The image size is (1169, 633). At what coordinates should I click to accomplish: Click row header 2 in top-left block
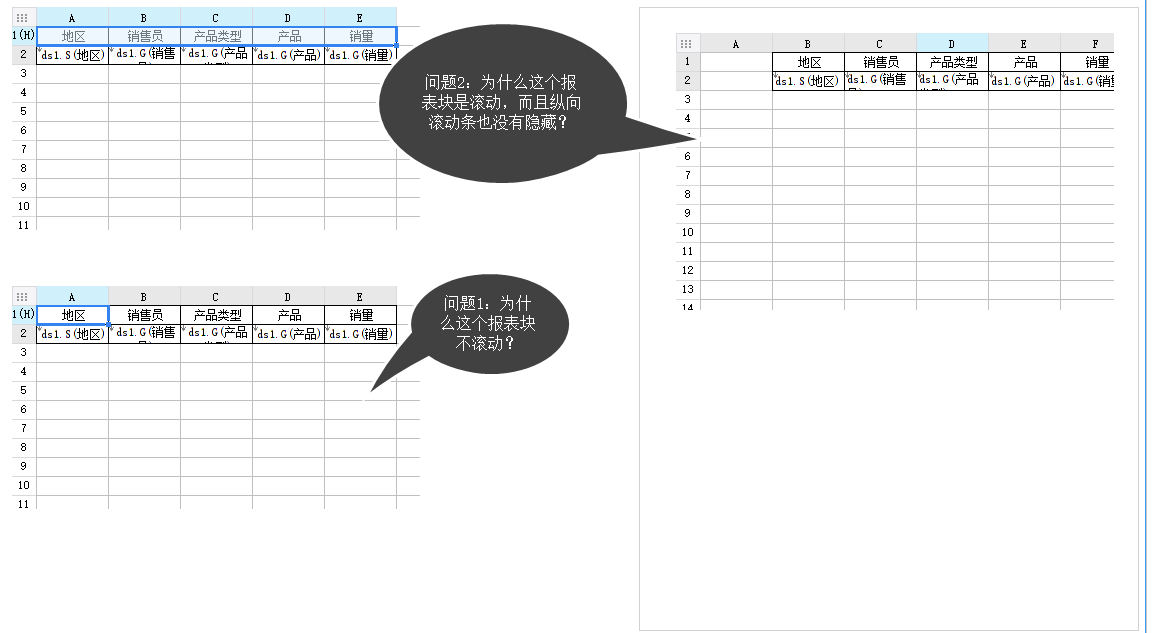(24, 54)
